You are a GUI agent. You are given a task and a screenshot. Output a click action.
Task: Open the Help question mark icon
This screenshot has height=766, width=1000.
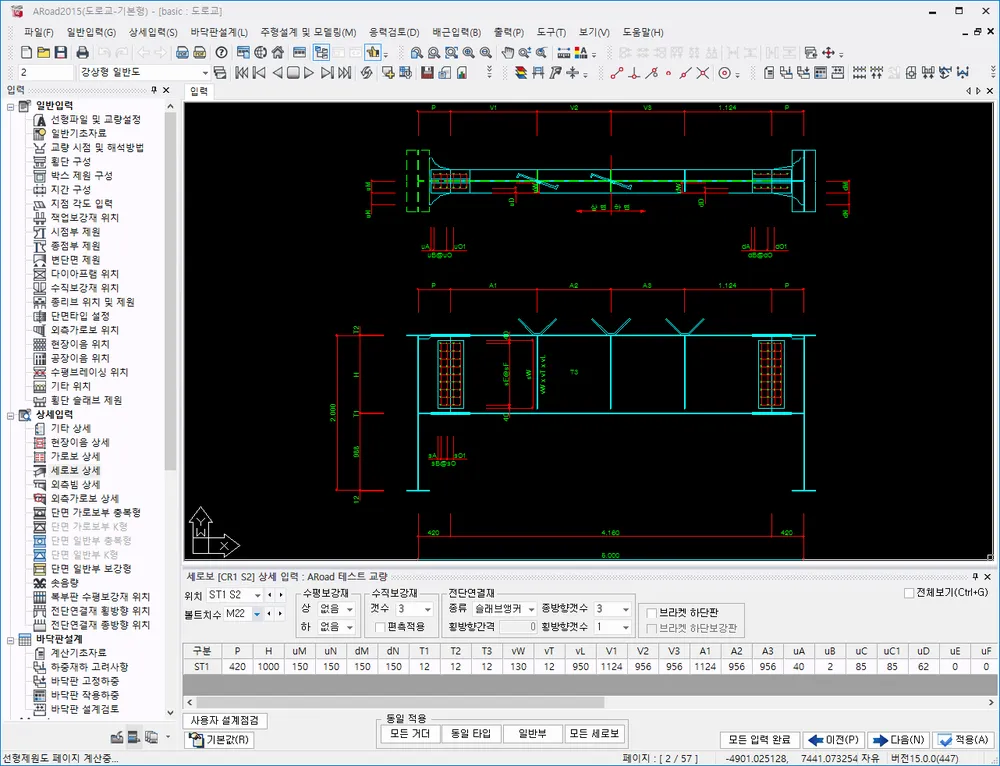(221, 52)
